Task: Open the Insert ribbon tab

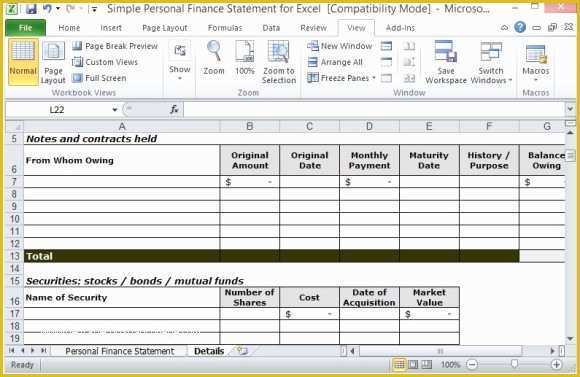Action: tap(111, 28)
